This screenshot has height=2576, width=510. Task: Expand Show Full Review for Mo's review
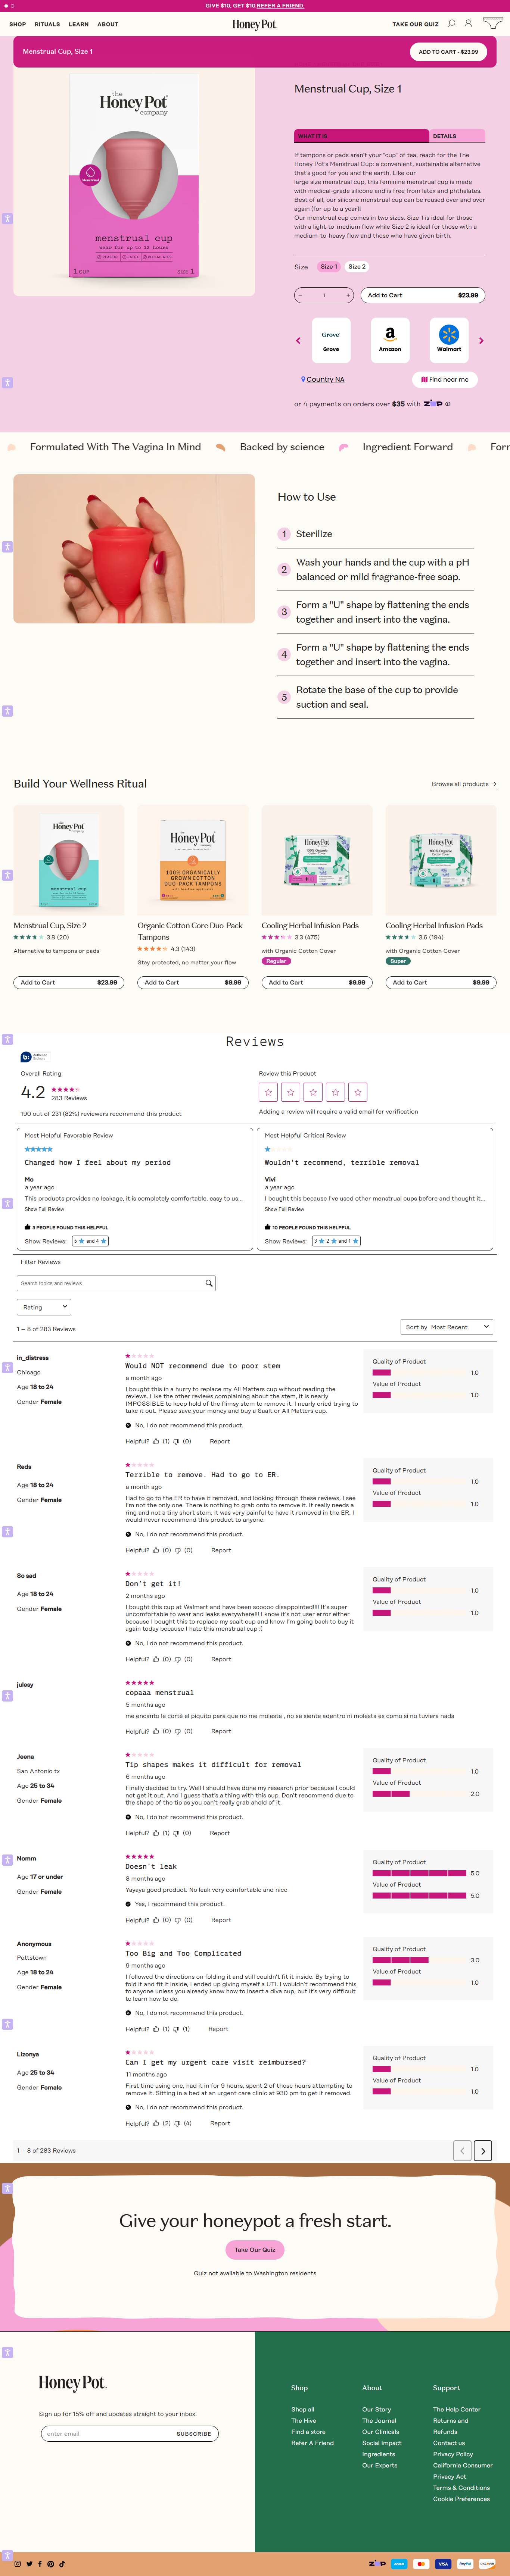point(44,1209)
